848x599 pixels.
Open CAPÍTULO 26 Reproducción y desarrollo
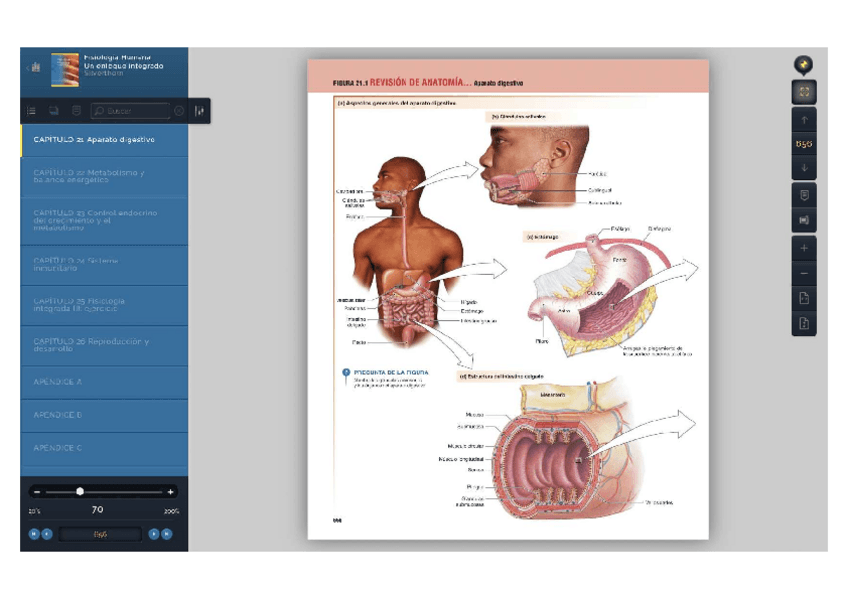[x=104, y=345]
